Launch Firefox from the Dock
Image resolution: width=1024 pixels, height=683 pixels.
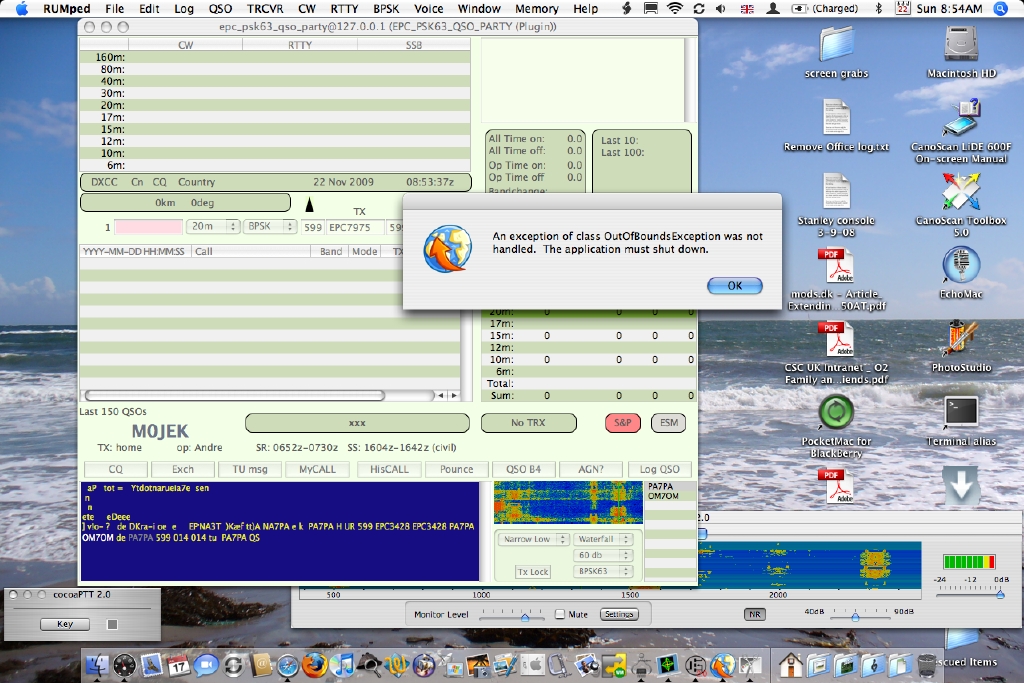point(314,664)
